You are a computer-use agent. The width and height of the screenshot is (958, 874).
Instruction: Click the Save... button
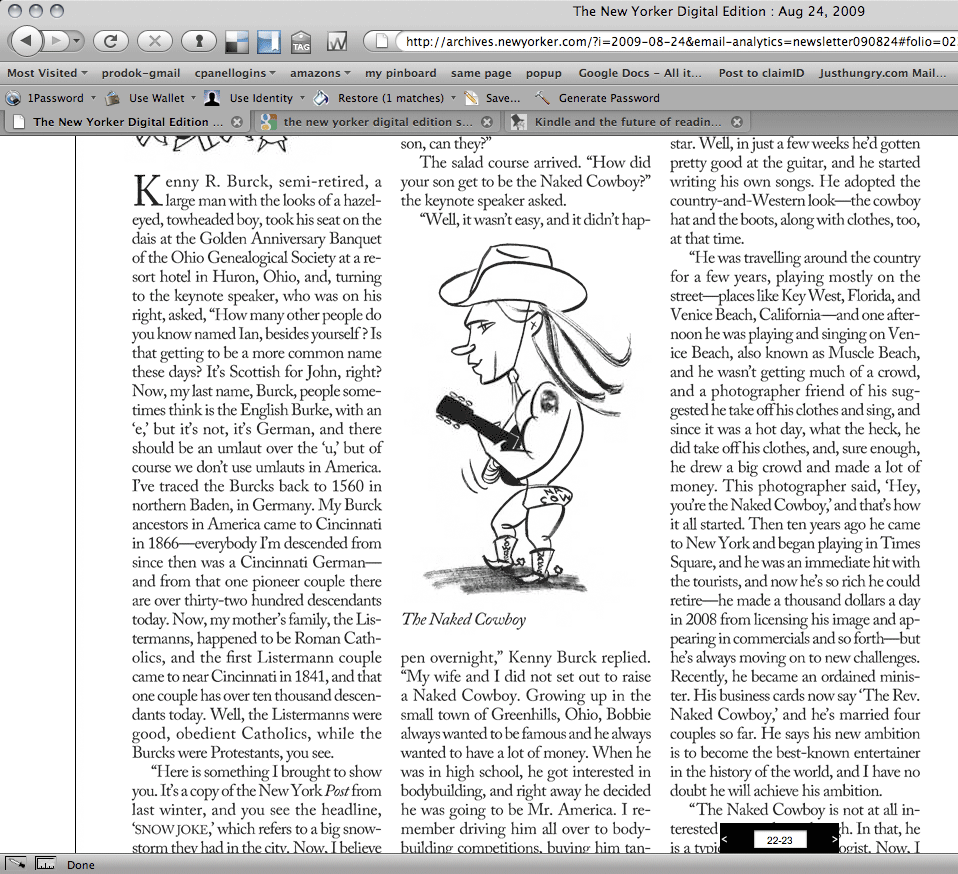tap(503, 98)
